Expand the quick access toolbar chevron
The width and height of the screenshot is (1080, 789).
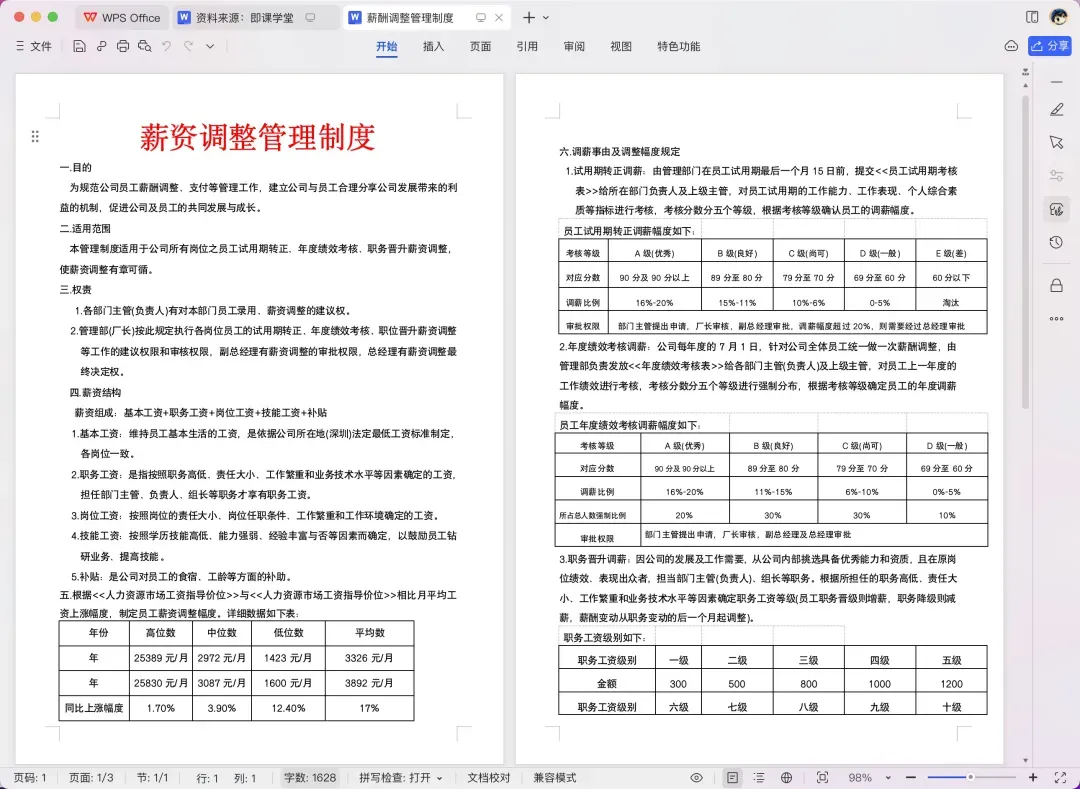point(210,46)
